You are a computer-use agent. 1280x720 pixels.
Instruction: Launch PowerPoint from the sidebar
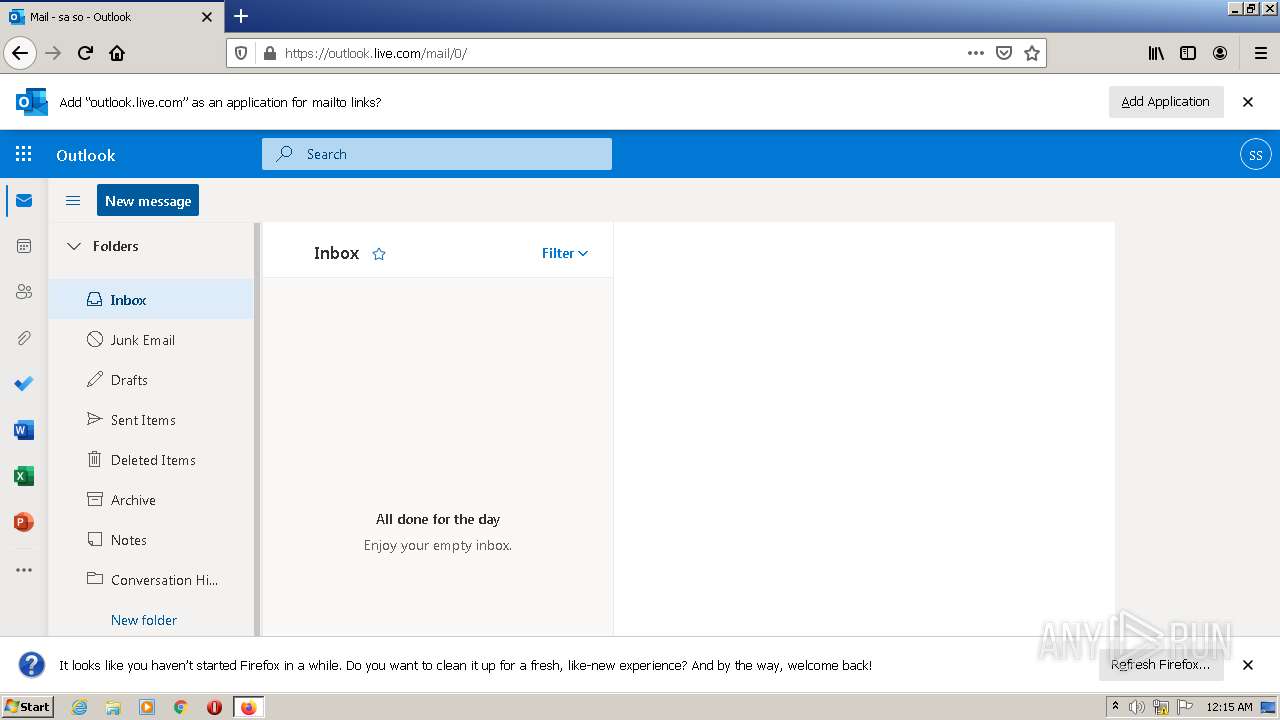[24, 522]
